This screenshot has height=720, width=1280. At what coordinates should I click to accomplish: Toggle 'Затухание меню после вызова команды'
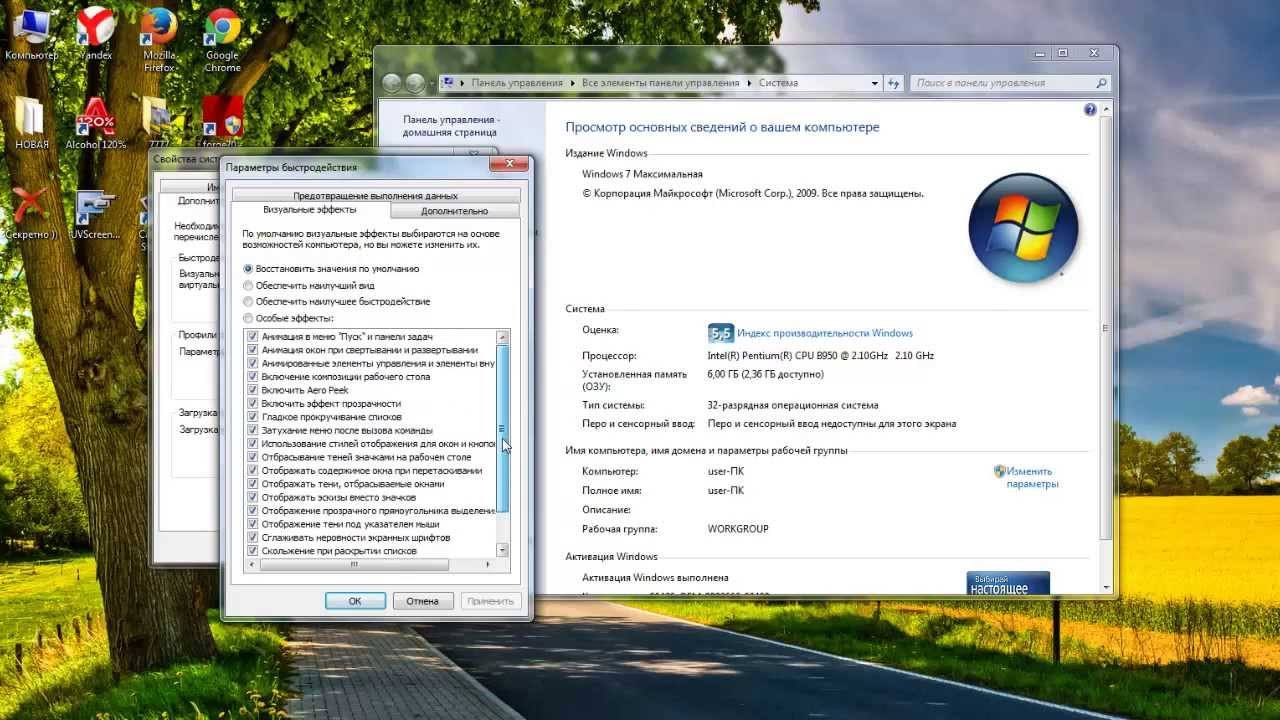(x=253, y=430)
